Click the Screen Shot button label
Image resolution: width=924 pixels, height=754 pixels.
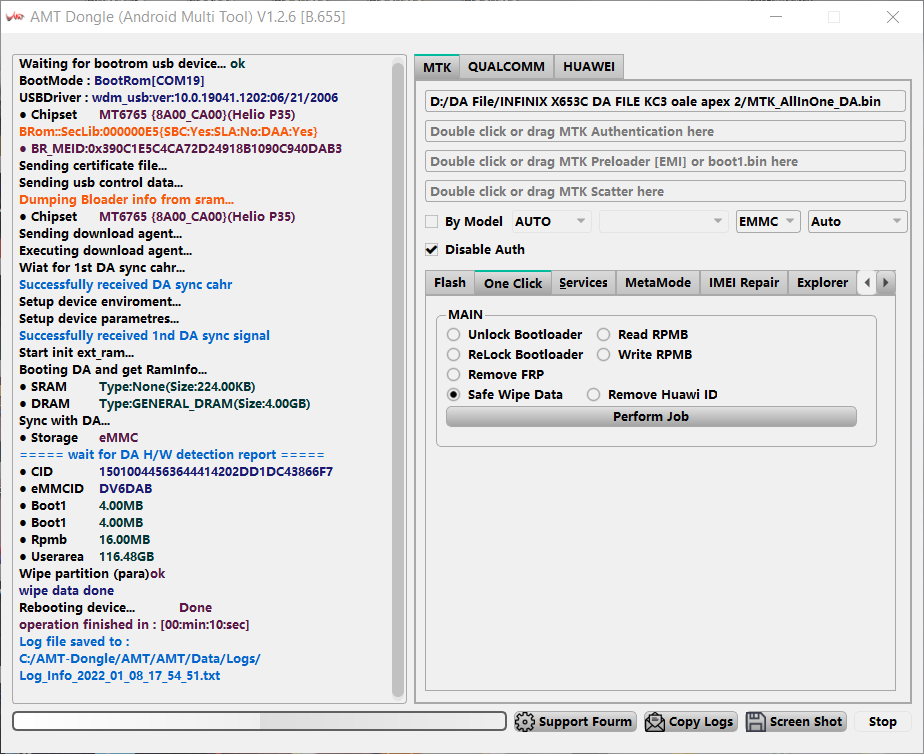pos(806,722)
